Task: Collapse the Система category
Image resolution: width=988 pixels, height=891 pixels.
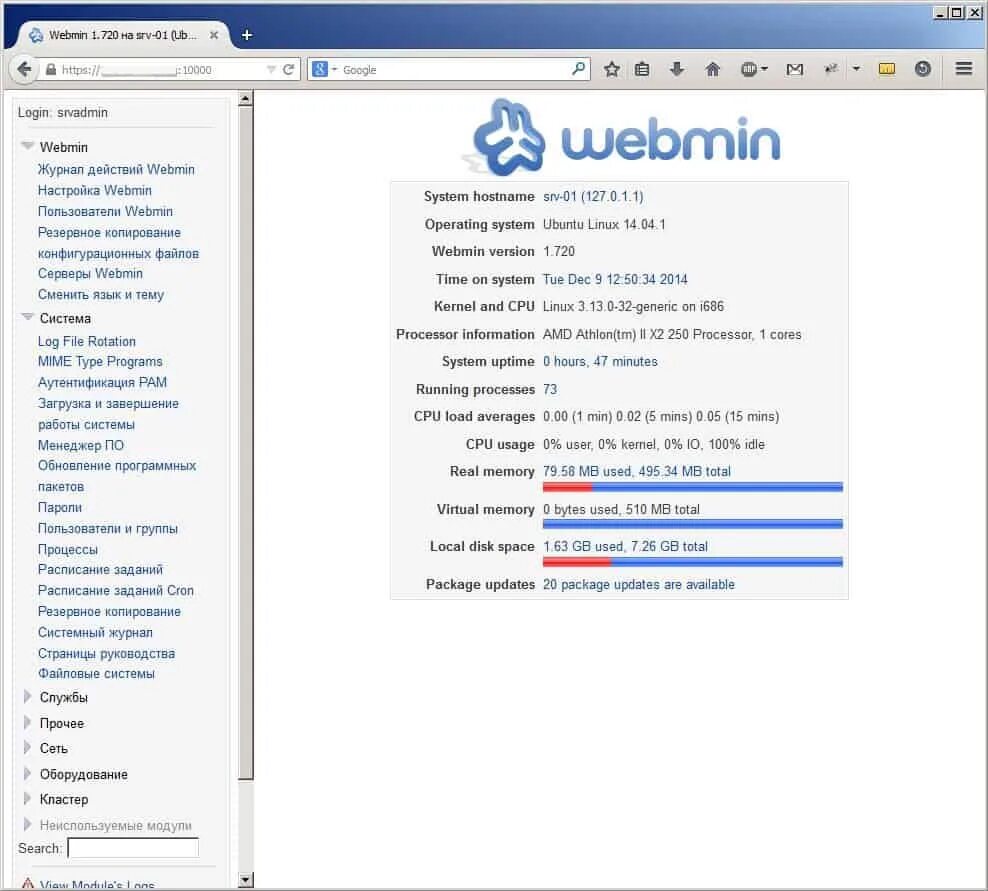Action: click(27, 317)
